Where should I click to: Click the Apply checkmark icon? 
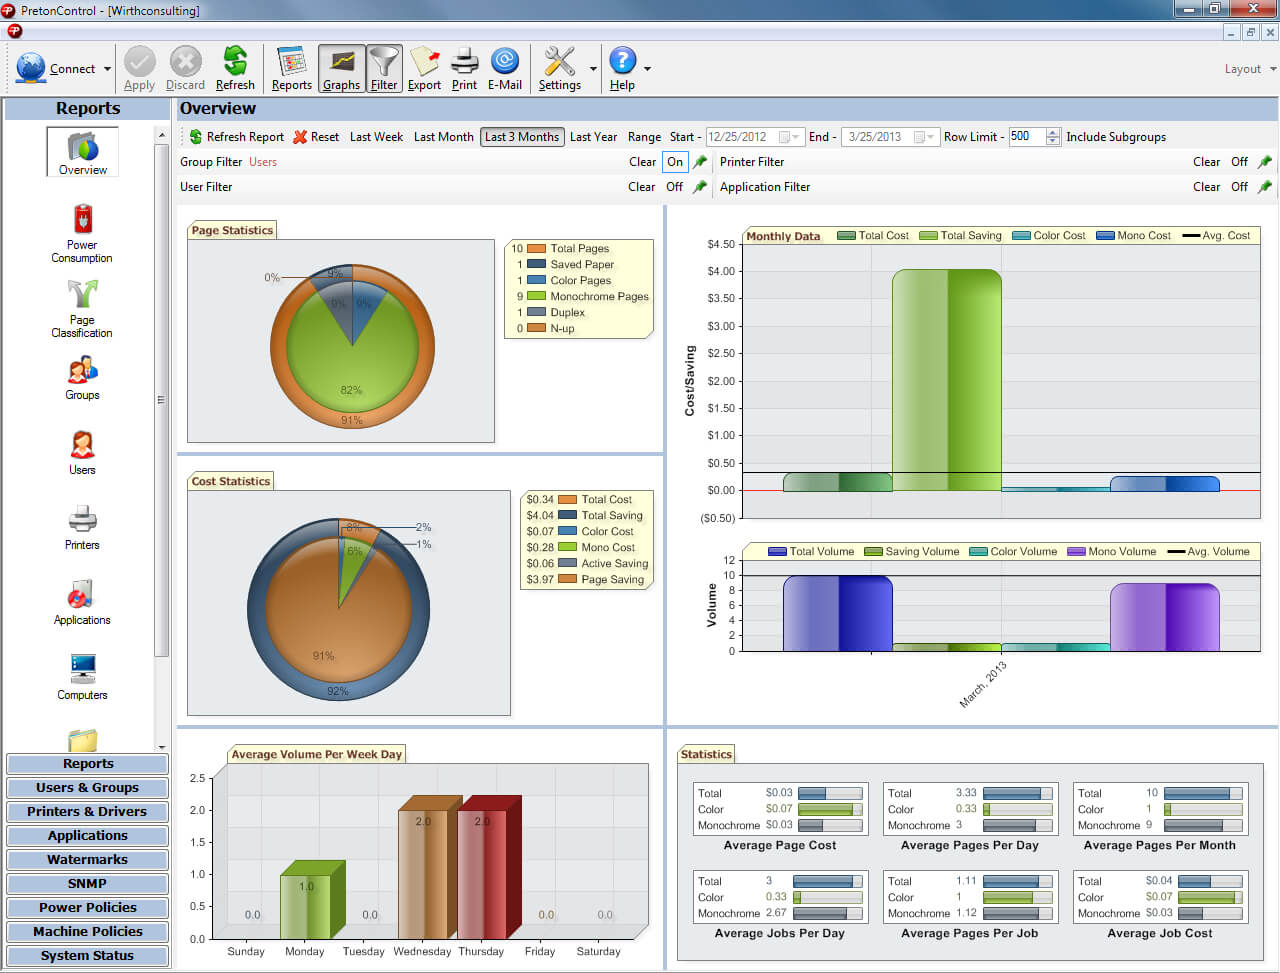point(139,62)
